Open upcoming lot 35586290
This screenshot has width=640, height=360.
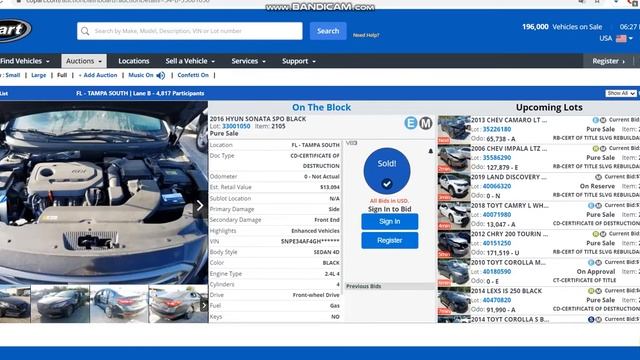point(497,158)
